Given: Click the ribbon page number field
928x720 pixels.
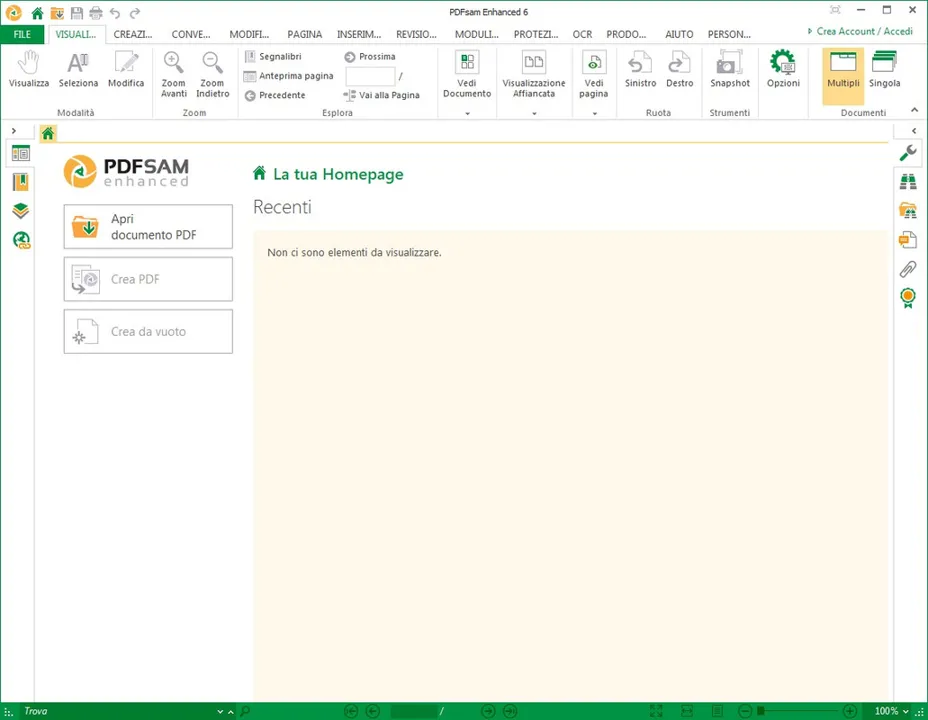Looking at the screenshot, I should (x=370, y=76).
